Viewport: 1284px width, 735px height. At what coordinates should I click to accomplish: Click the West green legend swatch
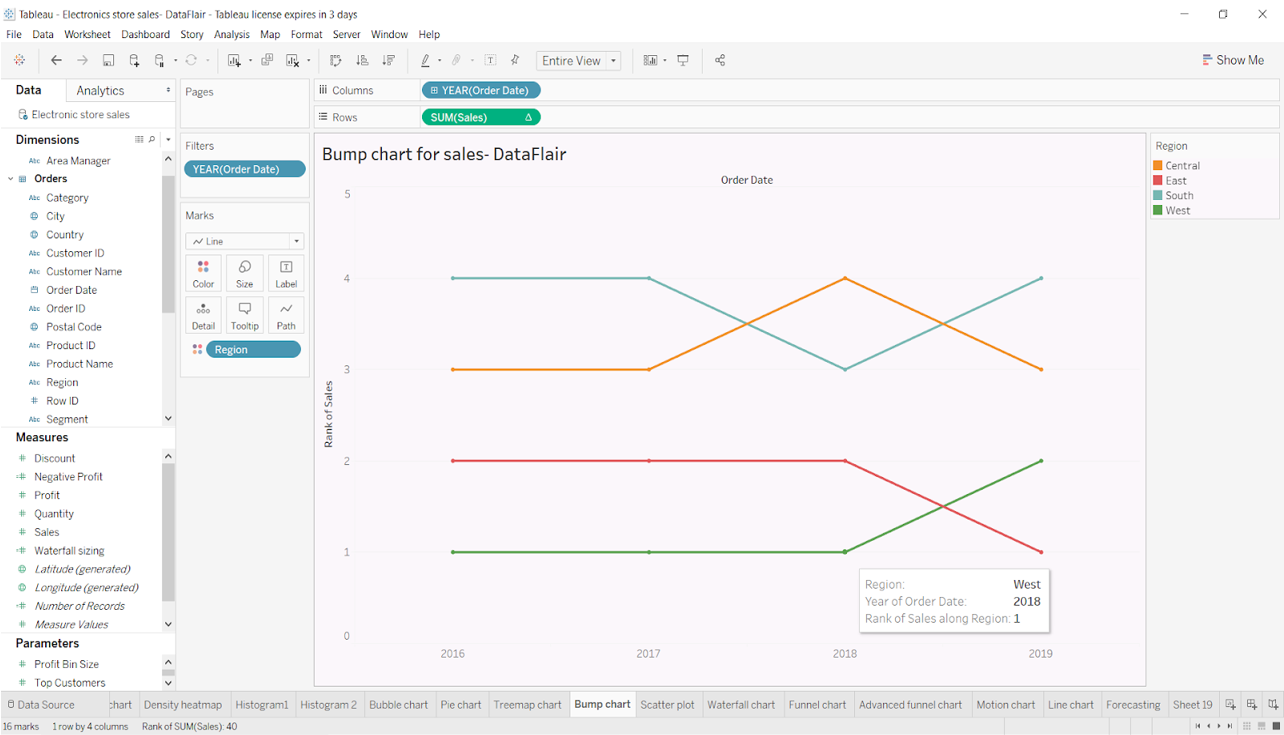[1158, 211]
